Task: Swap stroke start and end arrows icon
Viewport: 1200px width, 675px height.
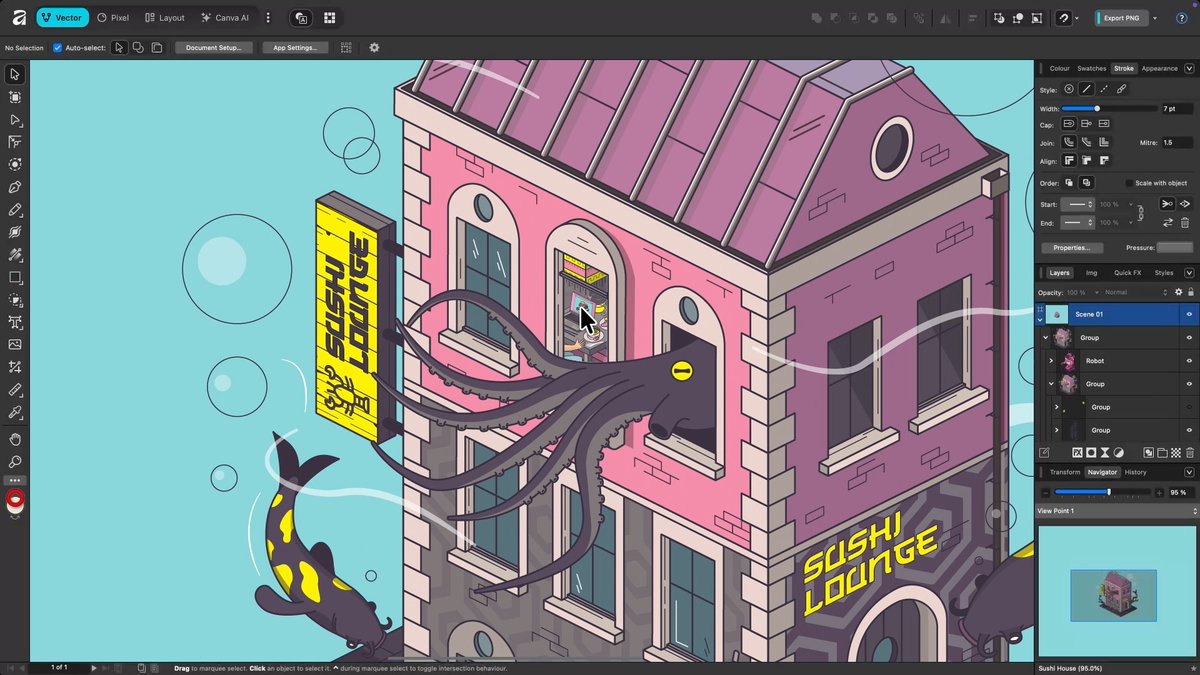Action: click(x=1167, y=222)
